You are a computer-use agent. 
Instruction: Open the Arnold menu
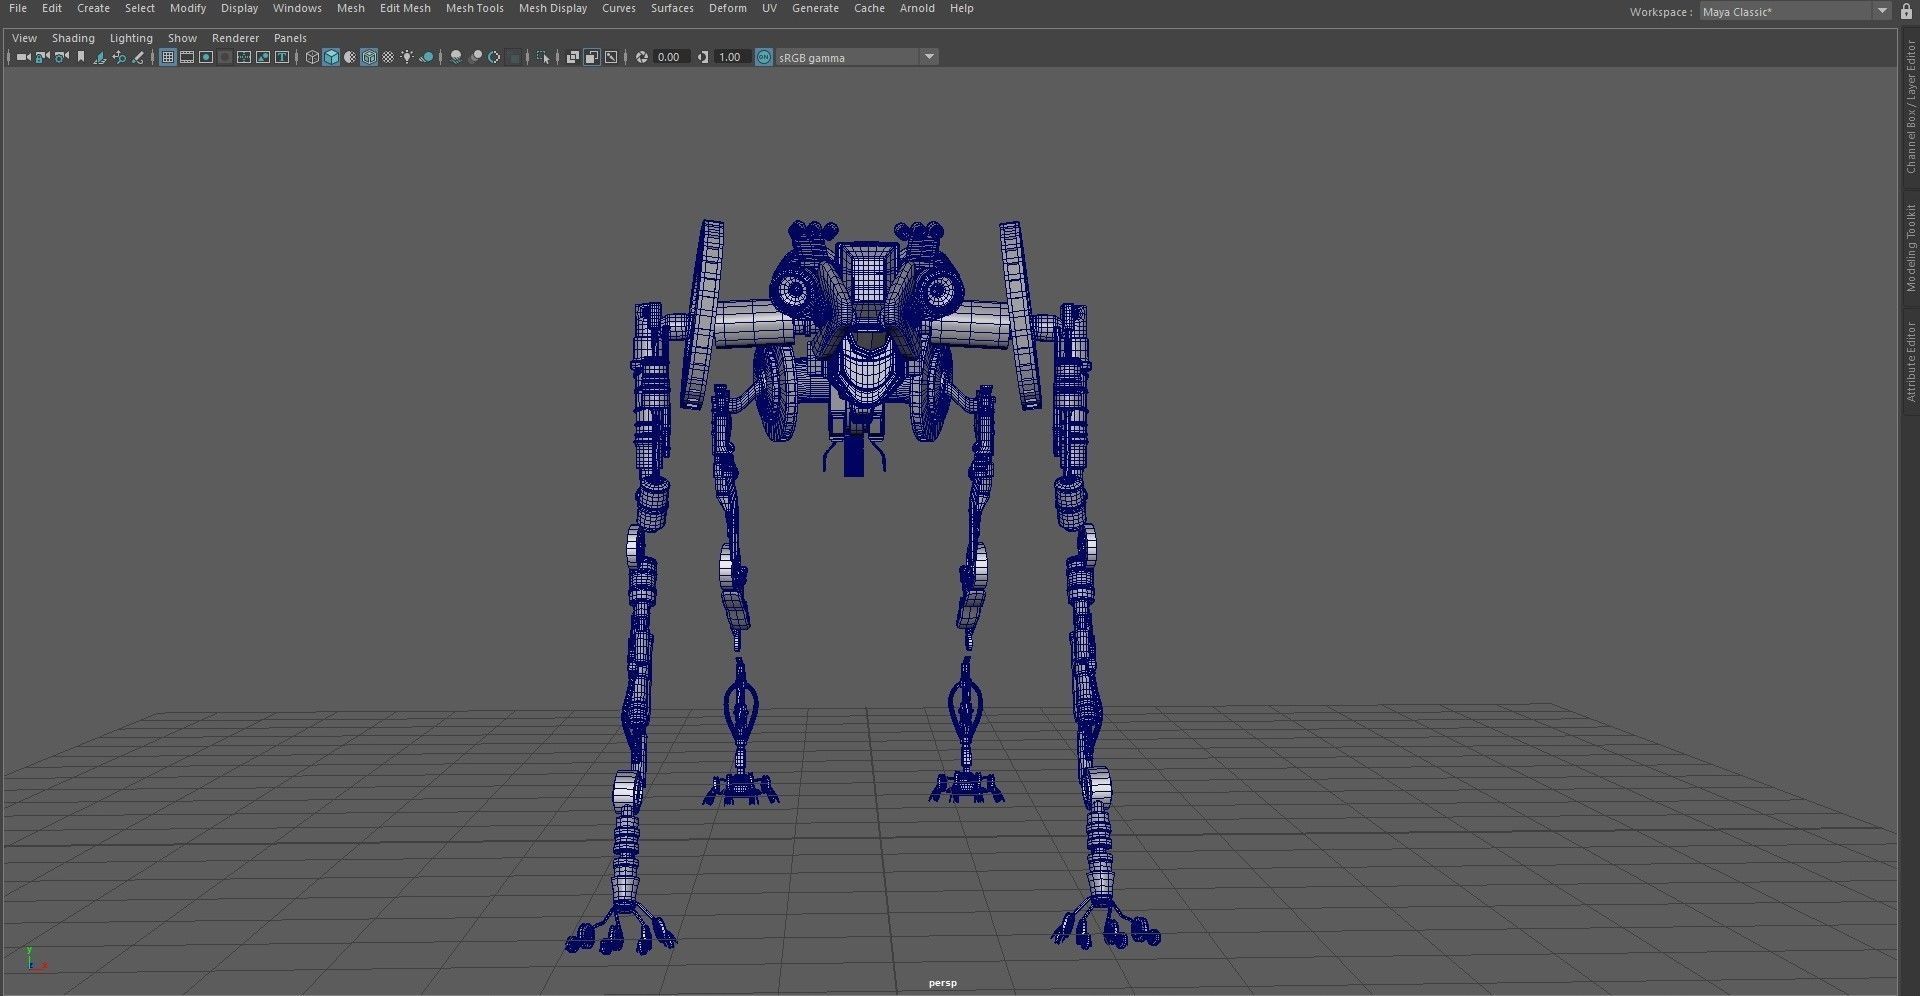coord(917,8)
